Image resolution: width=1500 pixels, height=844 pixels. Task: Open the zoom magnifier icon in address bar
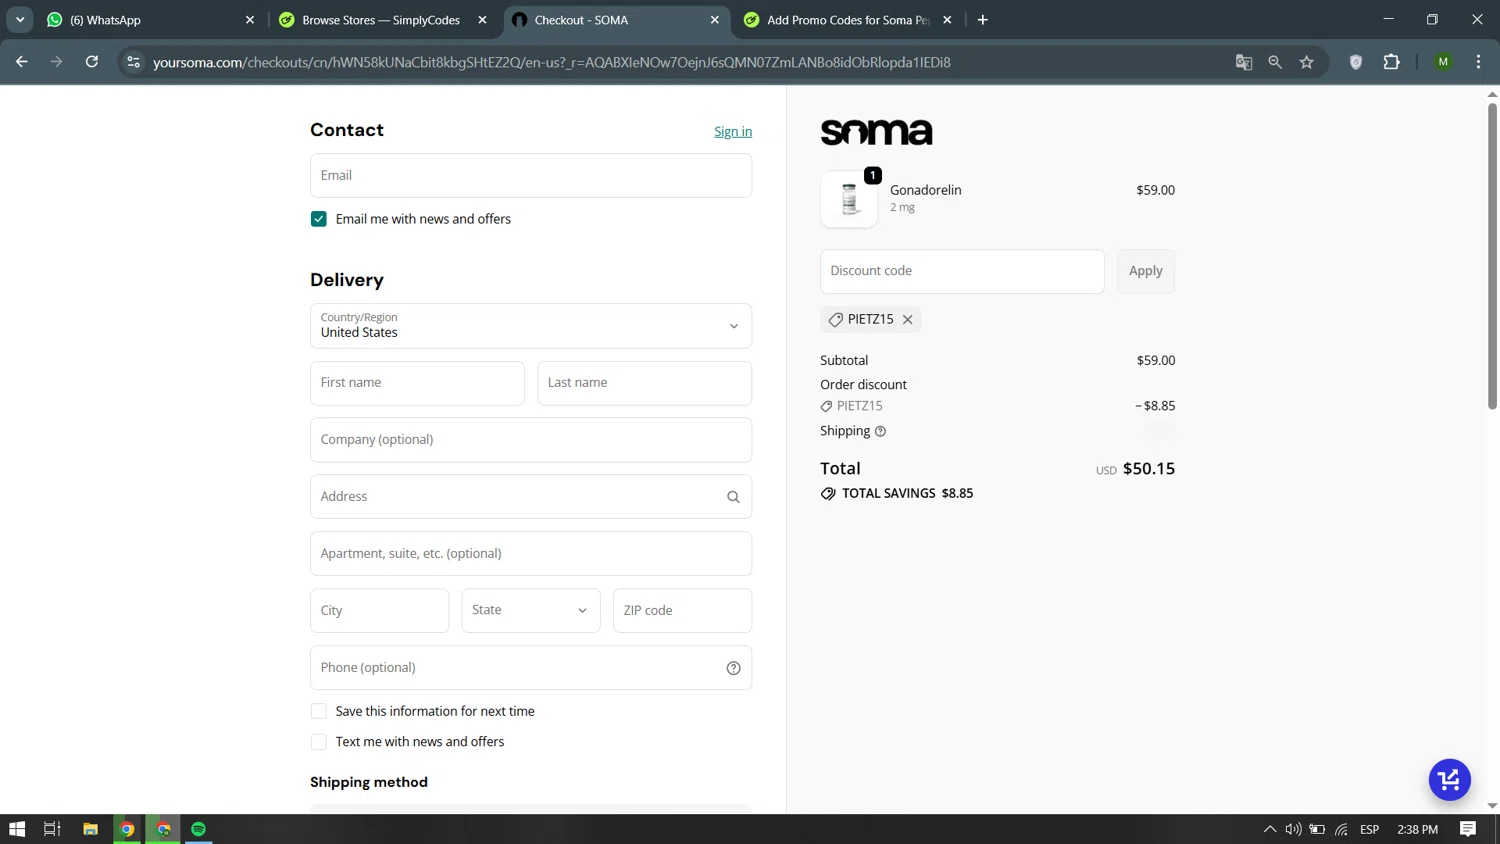(x=1275, y=62)
